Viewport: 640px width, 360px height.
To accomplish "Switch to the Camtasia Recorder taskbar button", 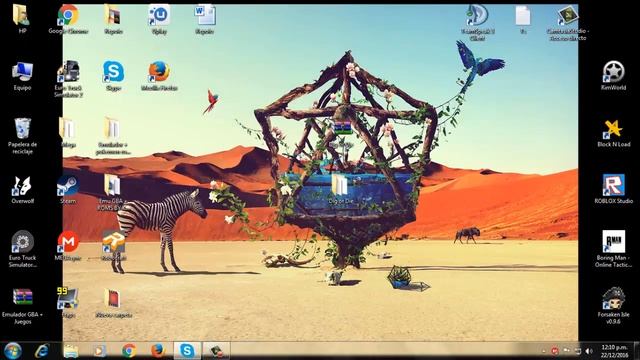I will pos(216,351).
